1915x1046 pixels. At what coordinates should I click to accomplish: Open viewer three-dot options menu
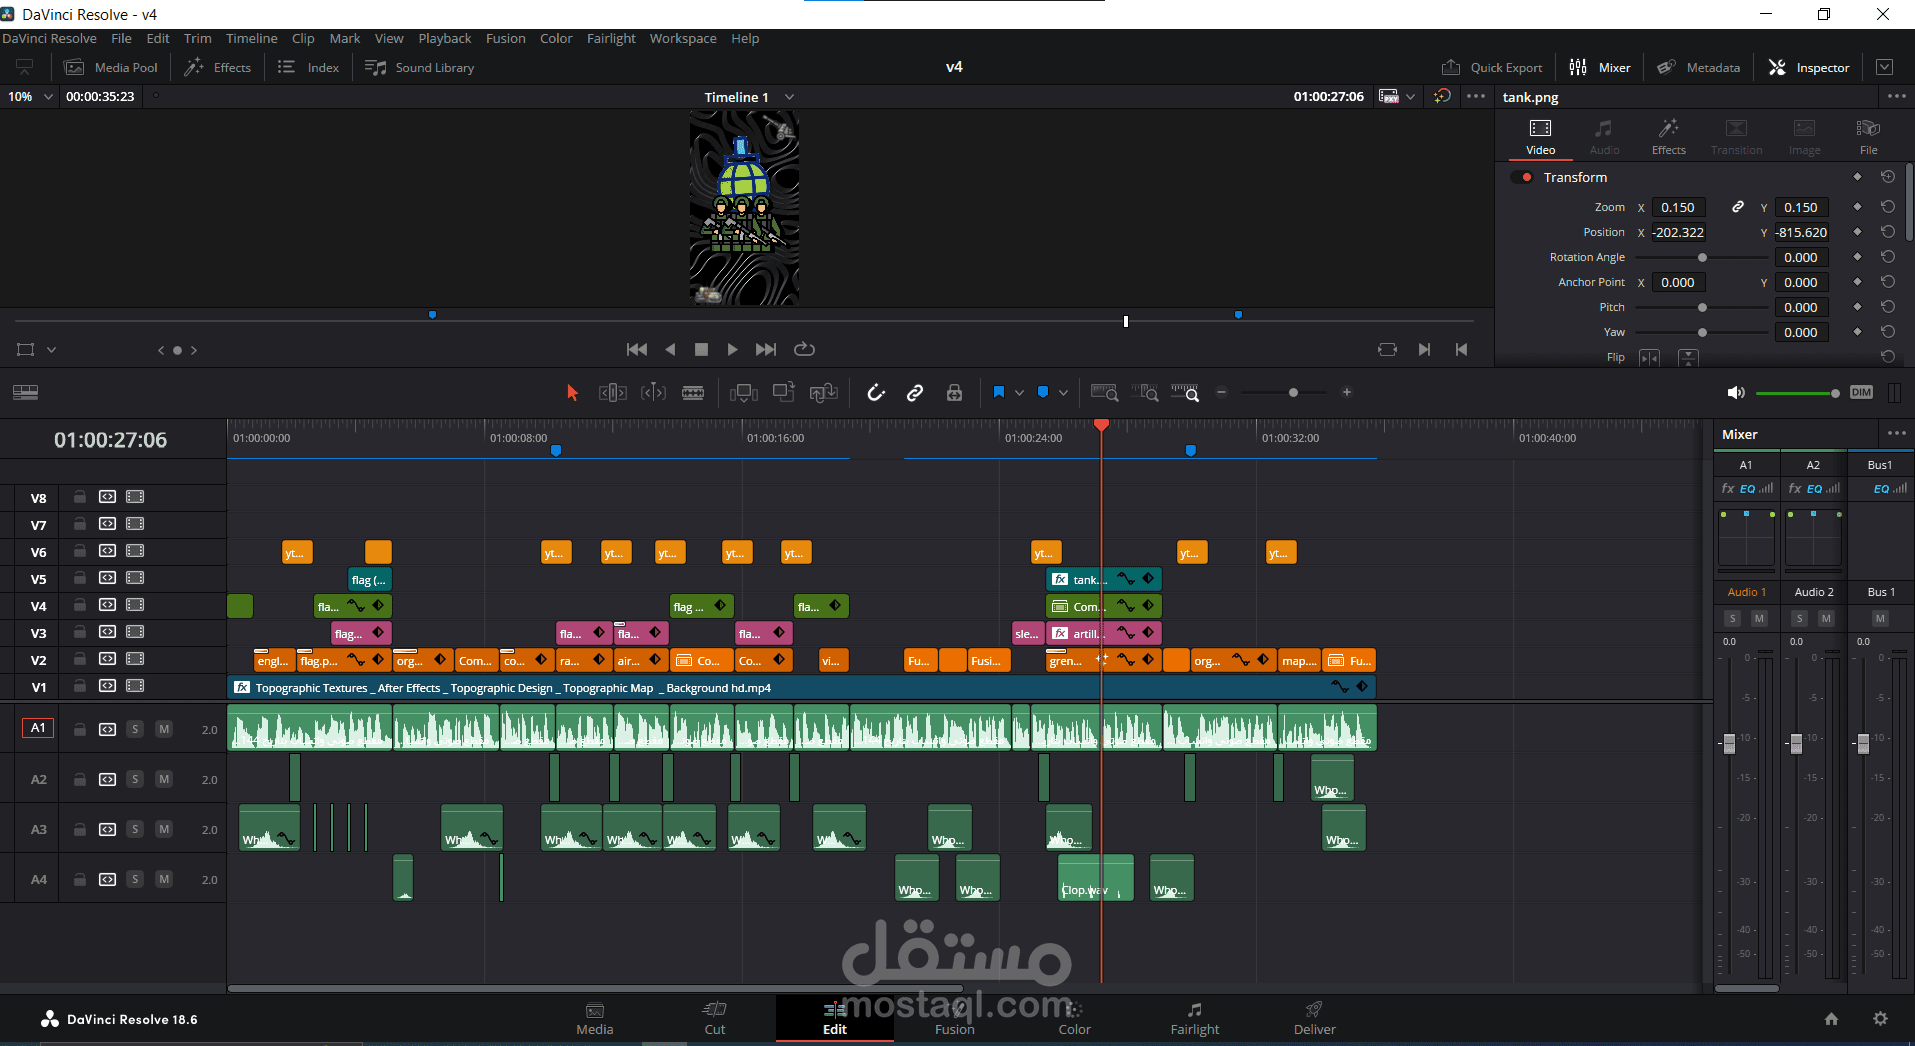(1476, 96)
